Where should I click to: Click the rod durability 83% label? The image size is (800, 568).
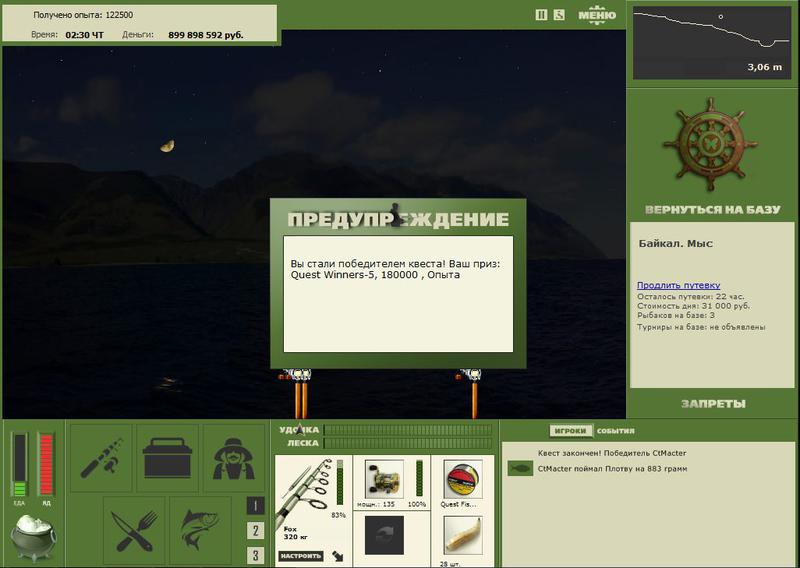point(338,515)
